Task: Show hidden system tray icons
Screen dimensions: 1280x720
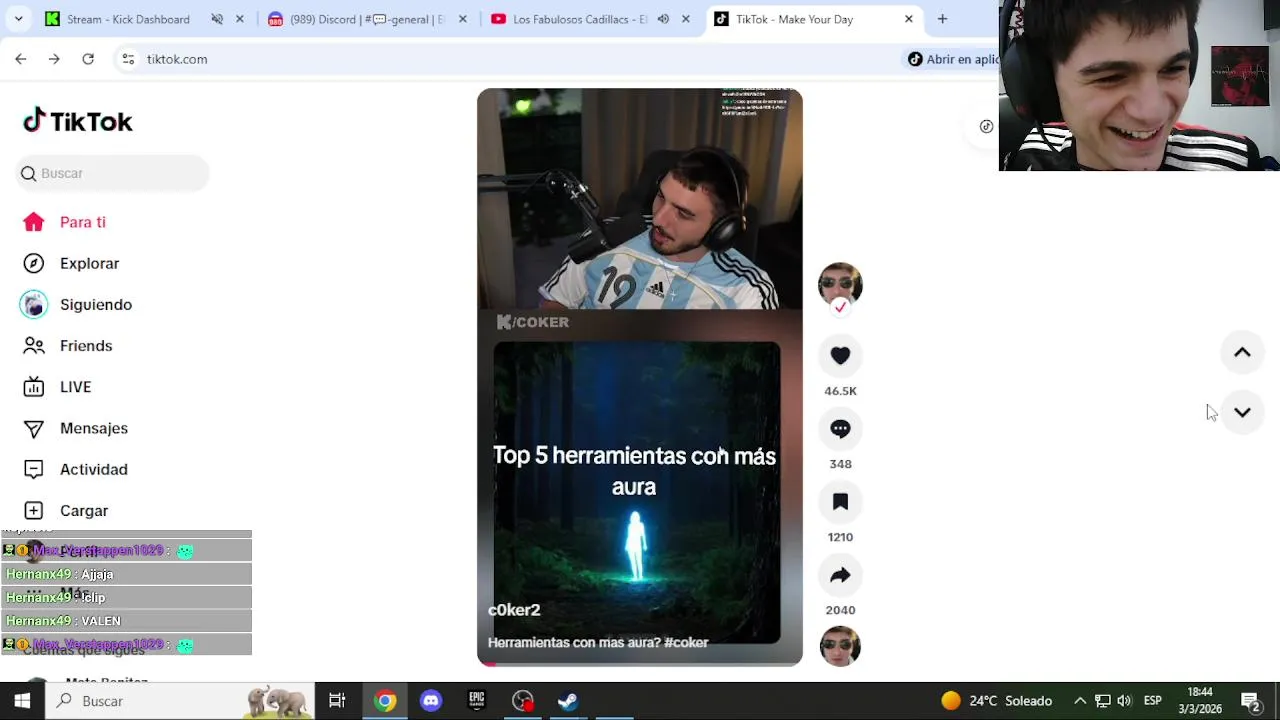Action: (1080, 701)
